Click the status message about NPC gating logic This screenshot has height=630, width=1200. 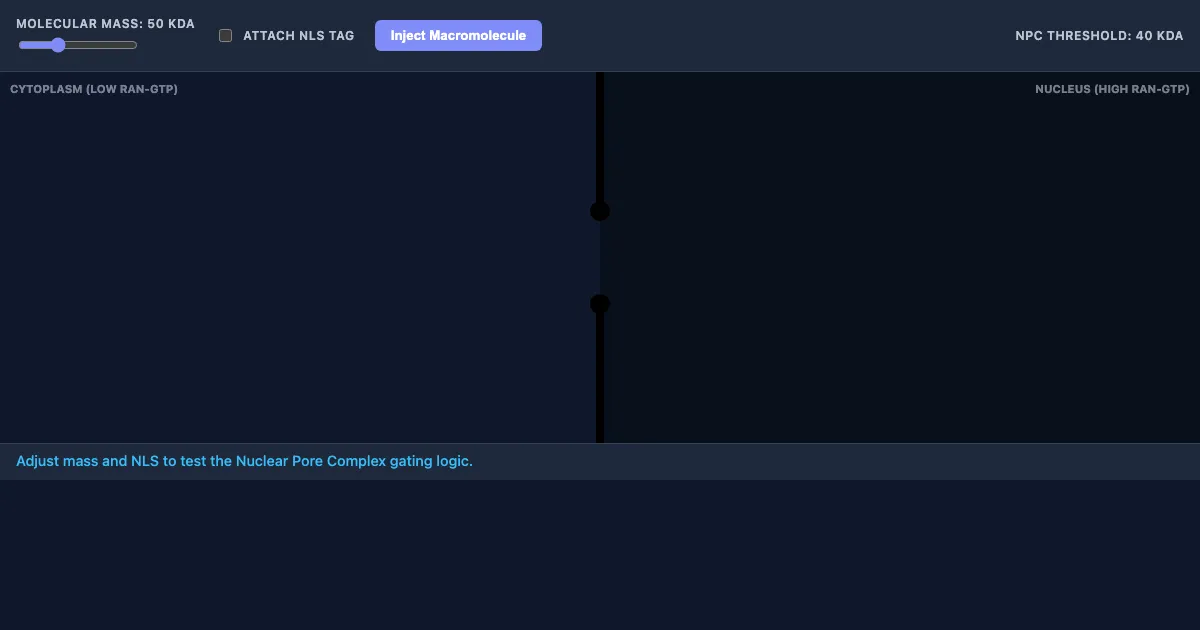click(x=244, y=462)
